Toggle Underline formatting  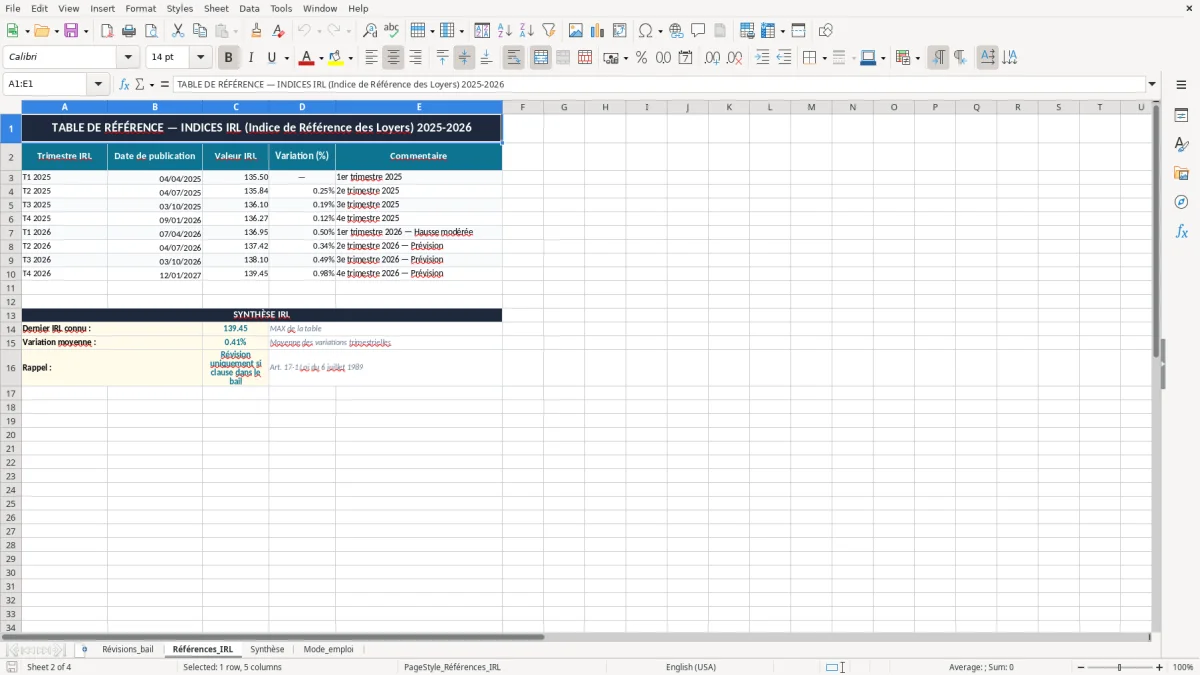tap(272, 58)
